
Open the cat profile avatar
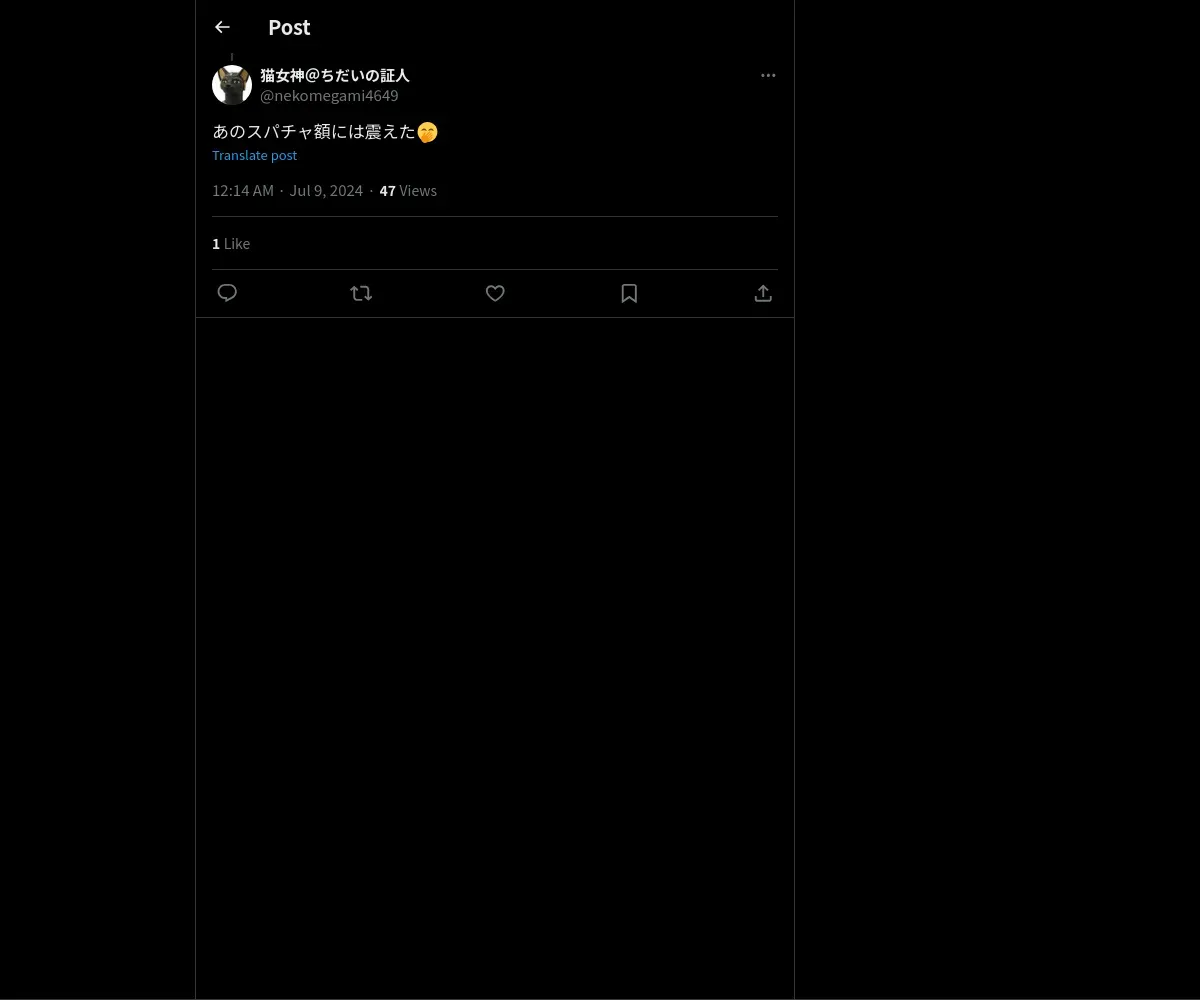click(232, 85)
